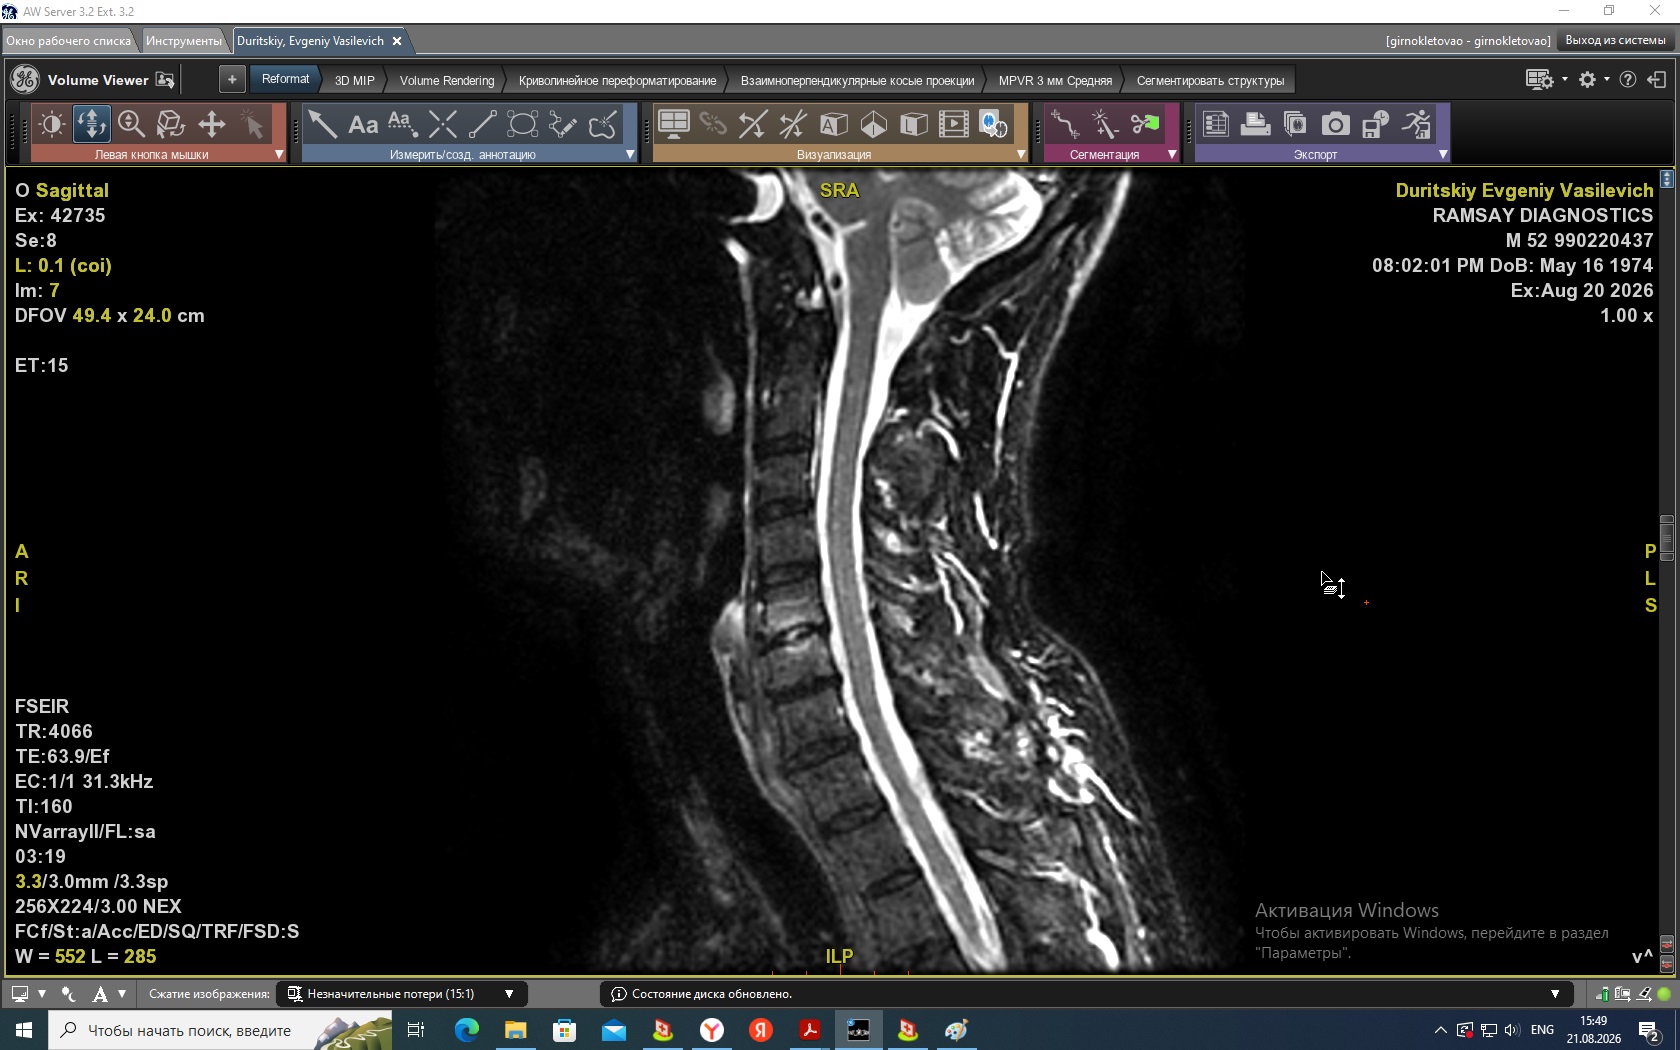Select the scissors cut segmentation tool
The height and width of the screenshot is (1050, 1680).
1145,125
